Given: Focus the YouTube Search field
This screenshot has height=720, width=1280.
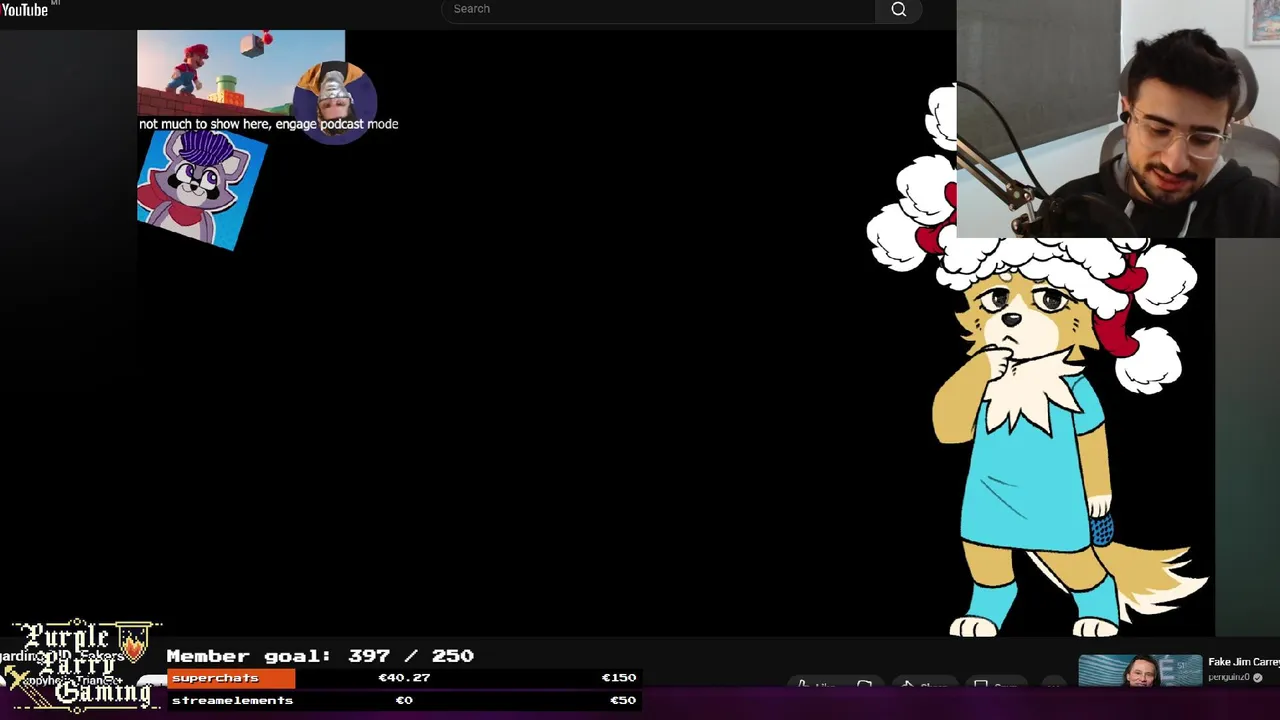Looking at the screenshot, I should [x=658, y=9].
